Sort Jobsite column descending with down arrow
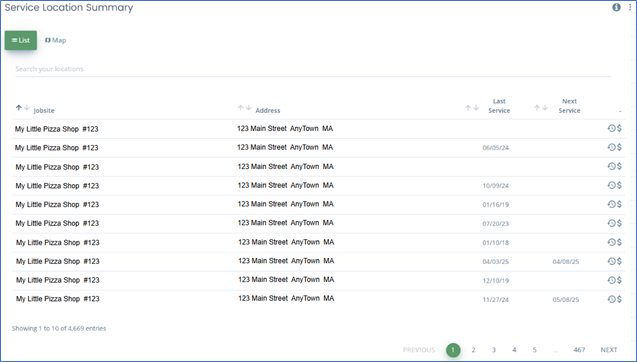Screen dimensions: 637x362 click(x=27, y=108)
